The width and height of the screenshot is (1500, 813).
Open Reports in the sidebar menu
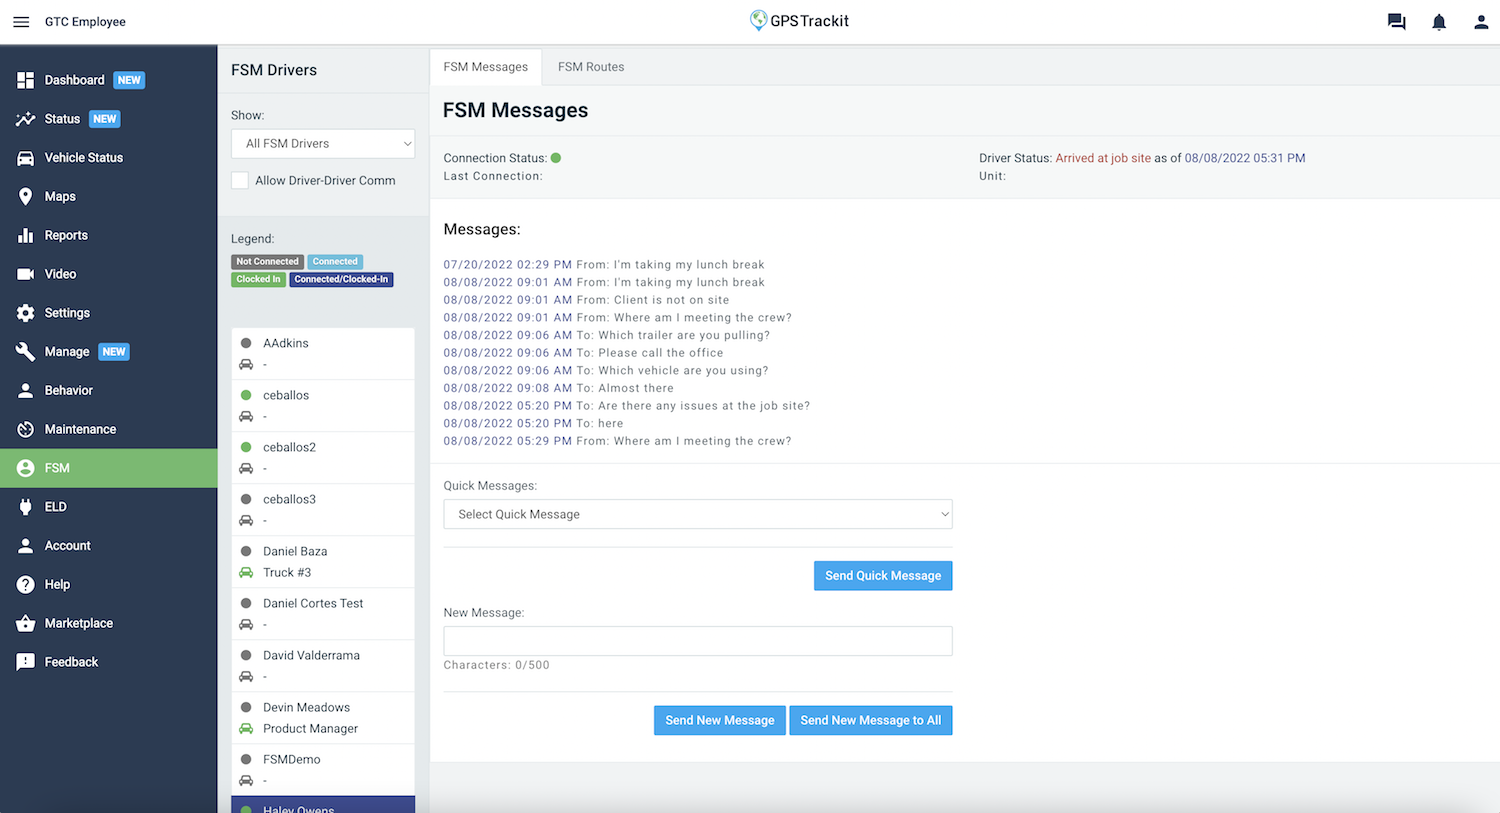(66, 236)
